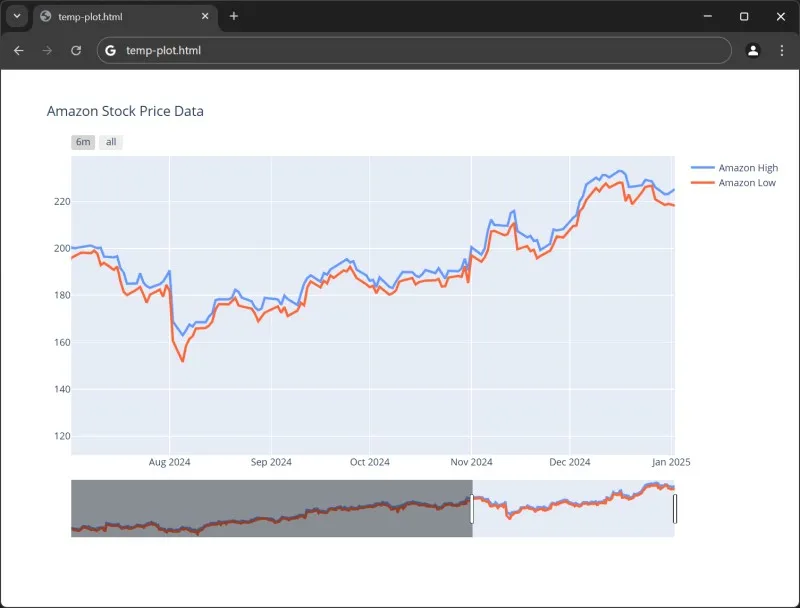Open a new browser tab

point(234,16)
